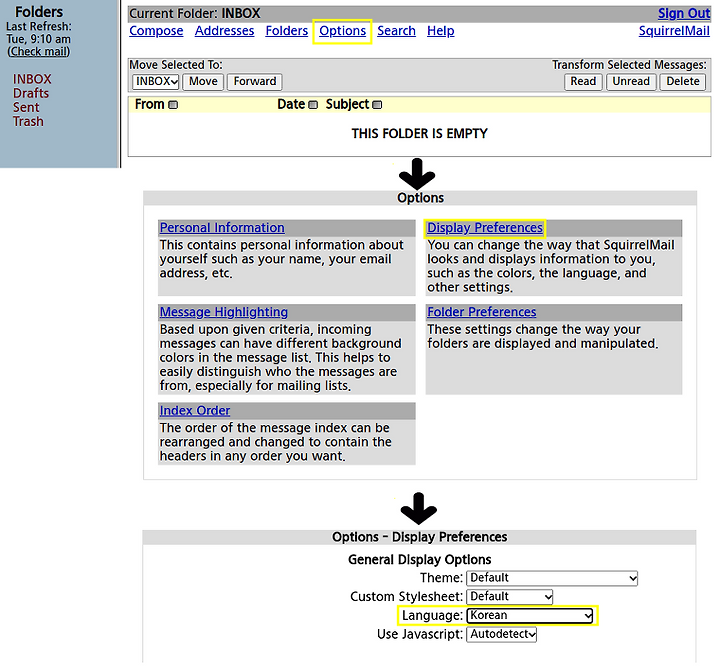Open Personal Information options
This screenshot has height=669, width=720.
(222, 228)
